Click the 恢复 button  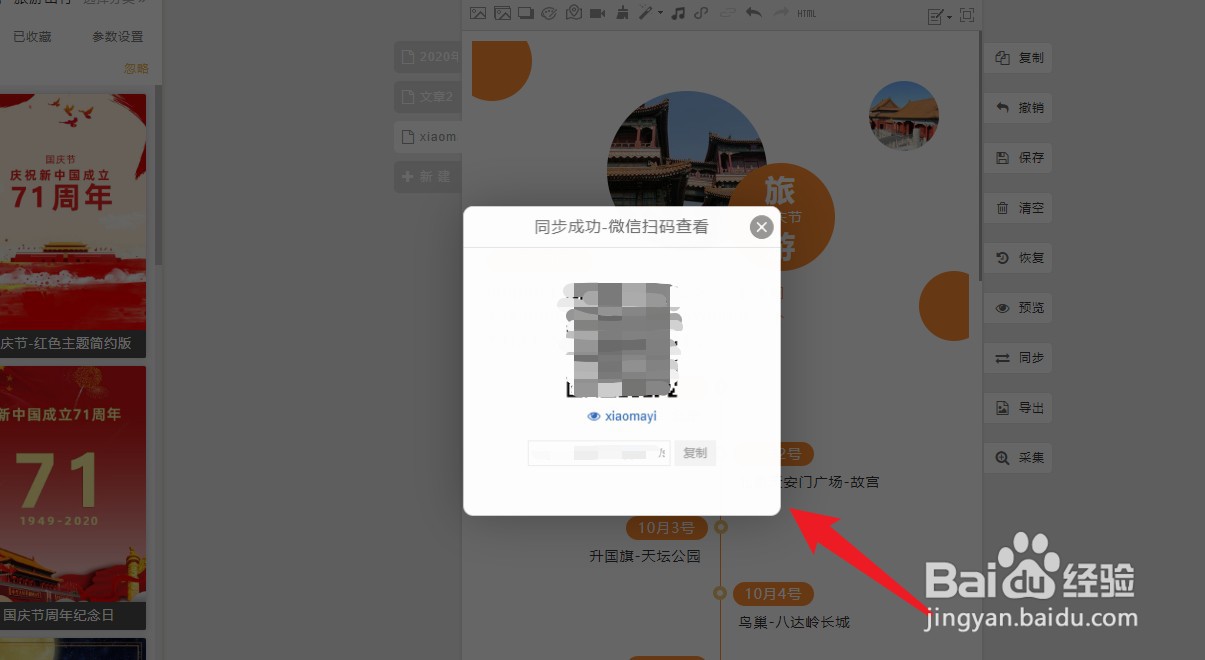tap(1019, 258)
